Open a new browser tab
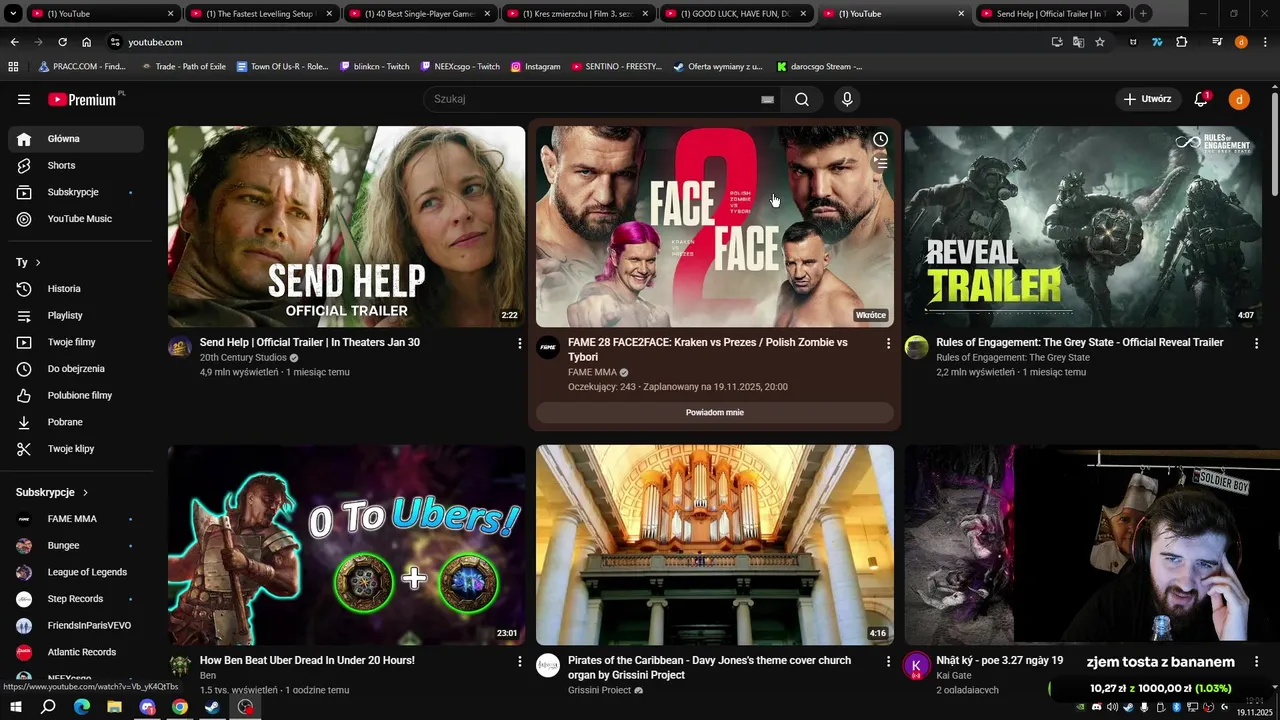Image resolution: width=1280 pixels, height=720 pixels. point(1143,14)
